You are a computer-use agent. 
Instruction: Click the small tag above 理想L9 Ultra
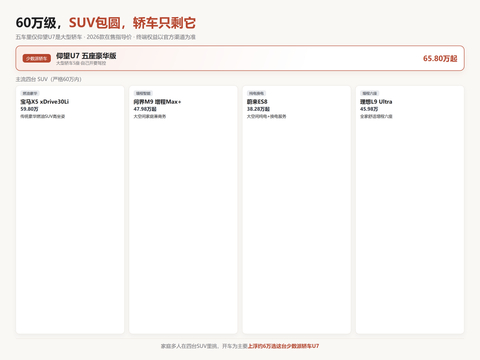(370, 93)
